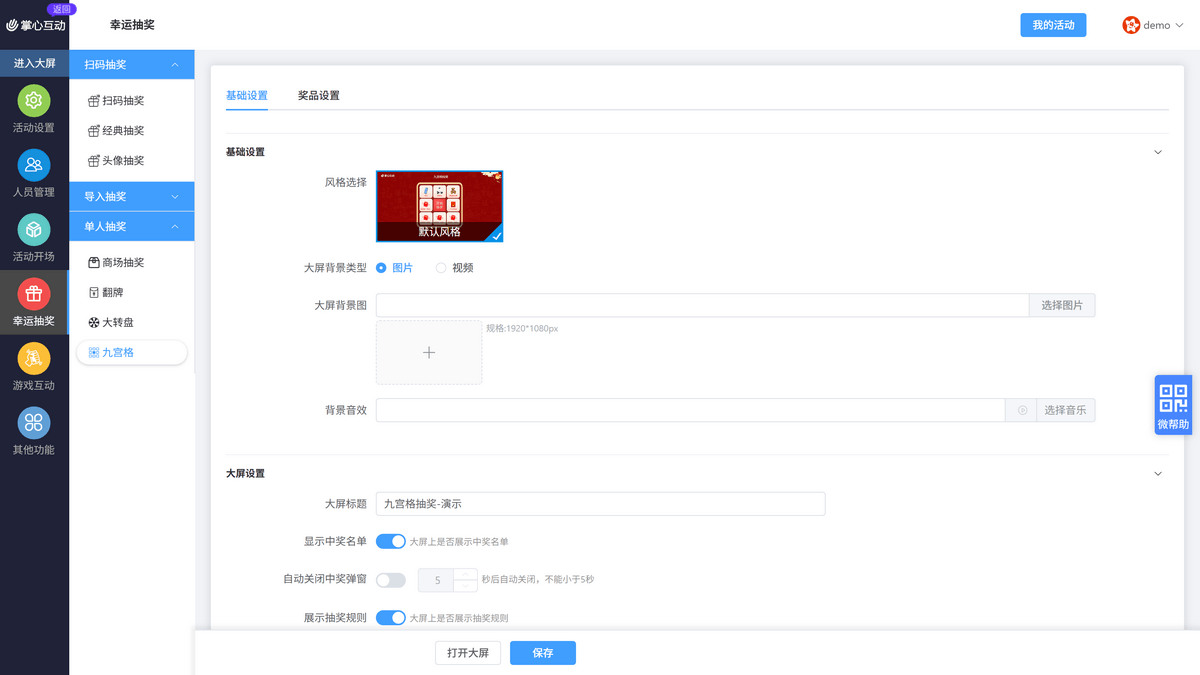
Task: Collapse the 扫码抽奖 group header
Action: [x=132, y=64]
